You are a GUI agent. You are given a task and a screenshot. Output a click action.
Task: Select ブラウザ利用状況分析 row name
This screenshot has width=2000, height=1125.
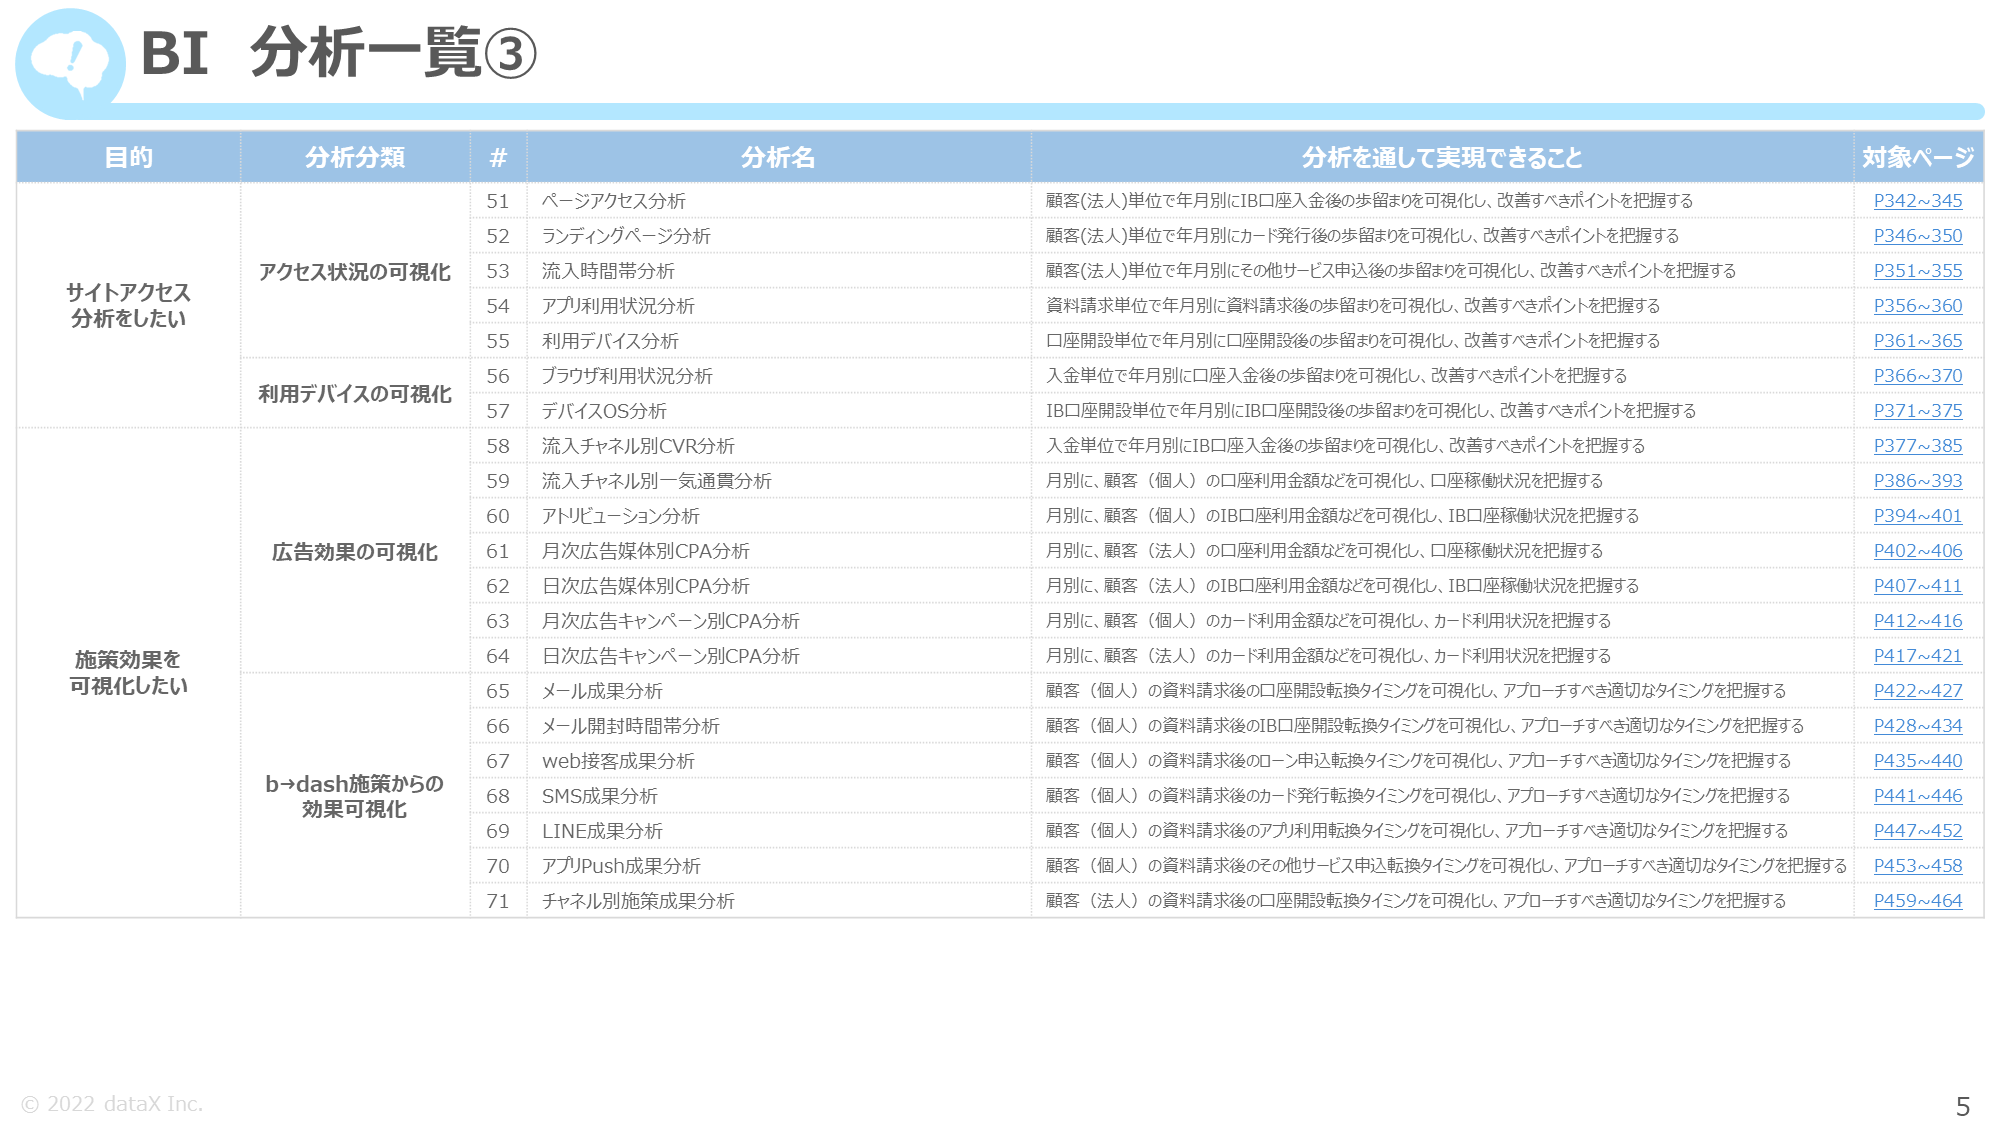tap(627, 376)
